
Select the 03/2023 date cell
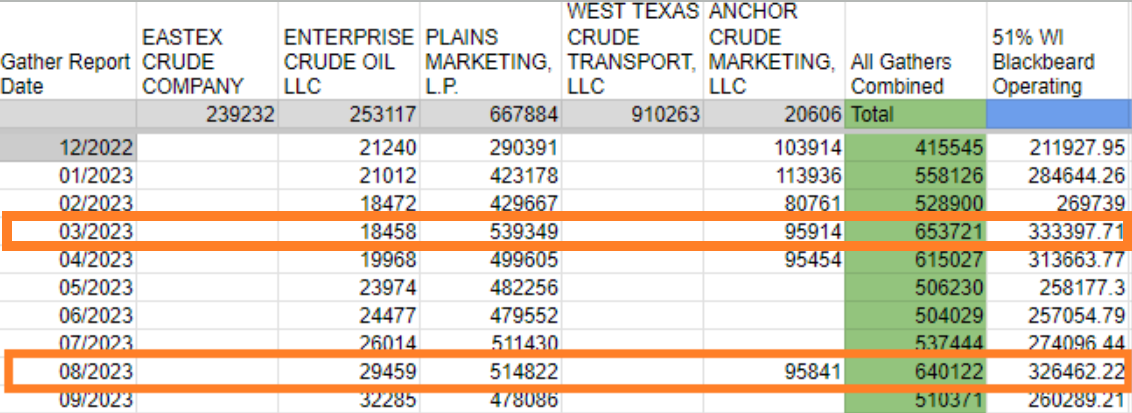click(69, 231)
